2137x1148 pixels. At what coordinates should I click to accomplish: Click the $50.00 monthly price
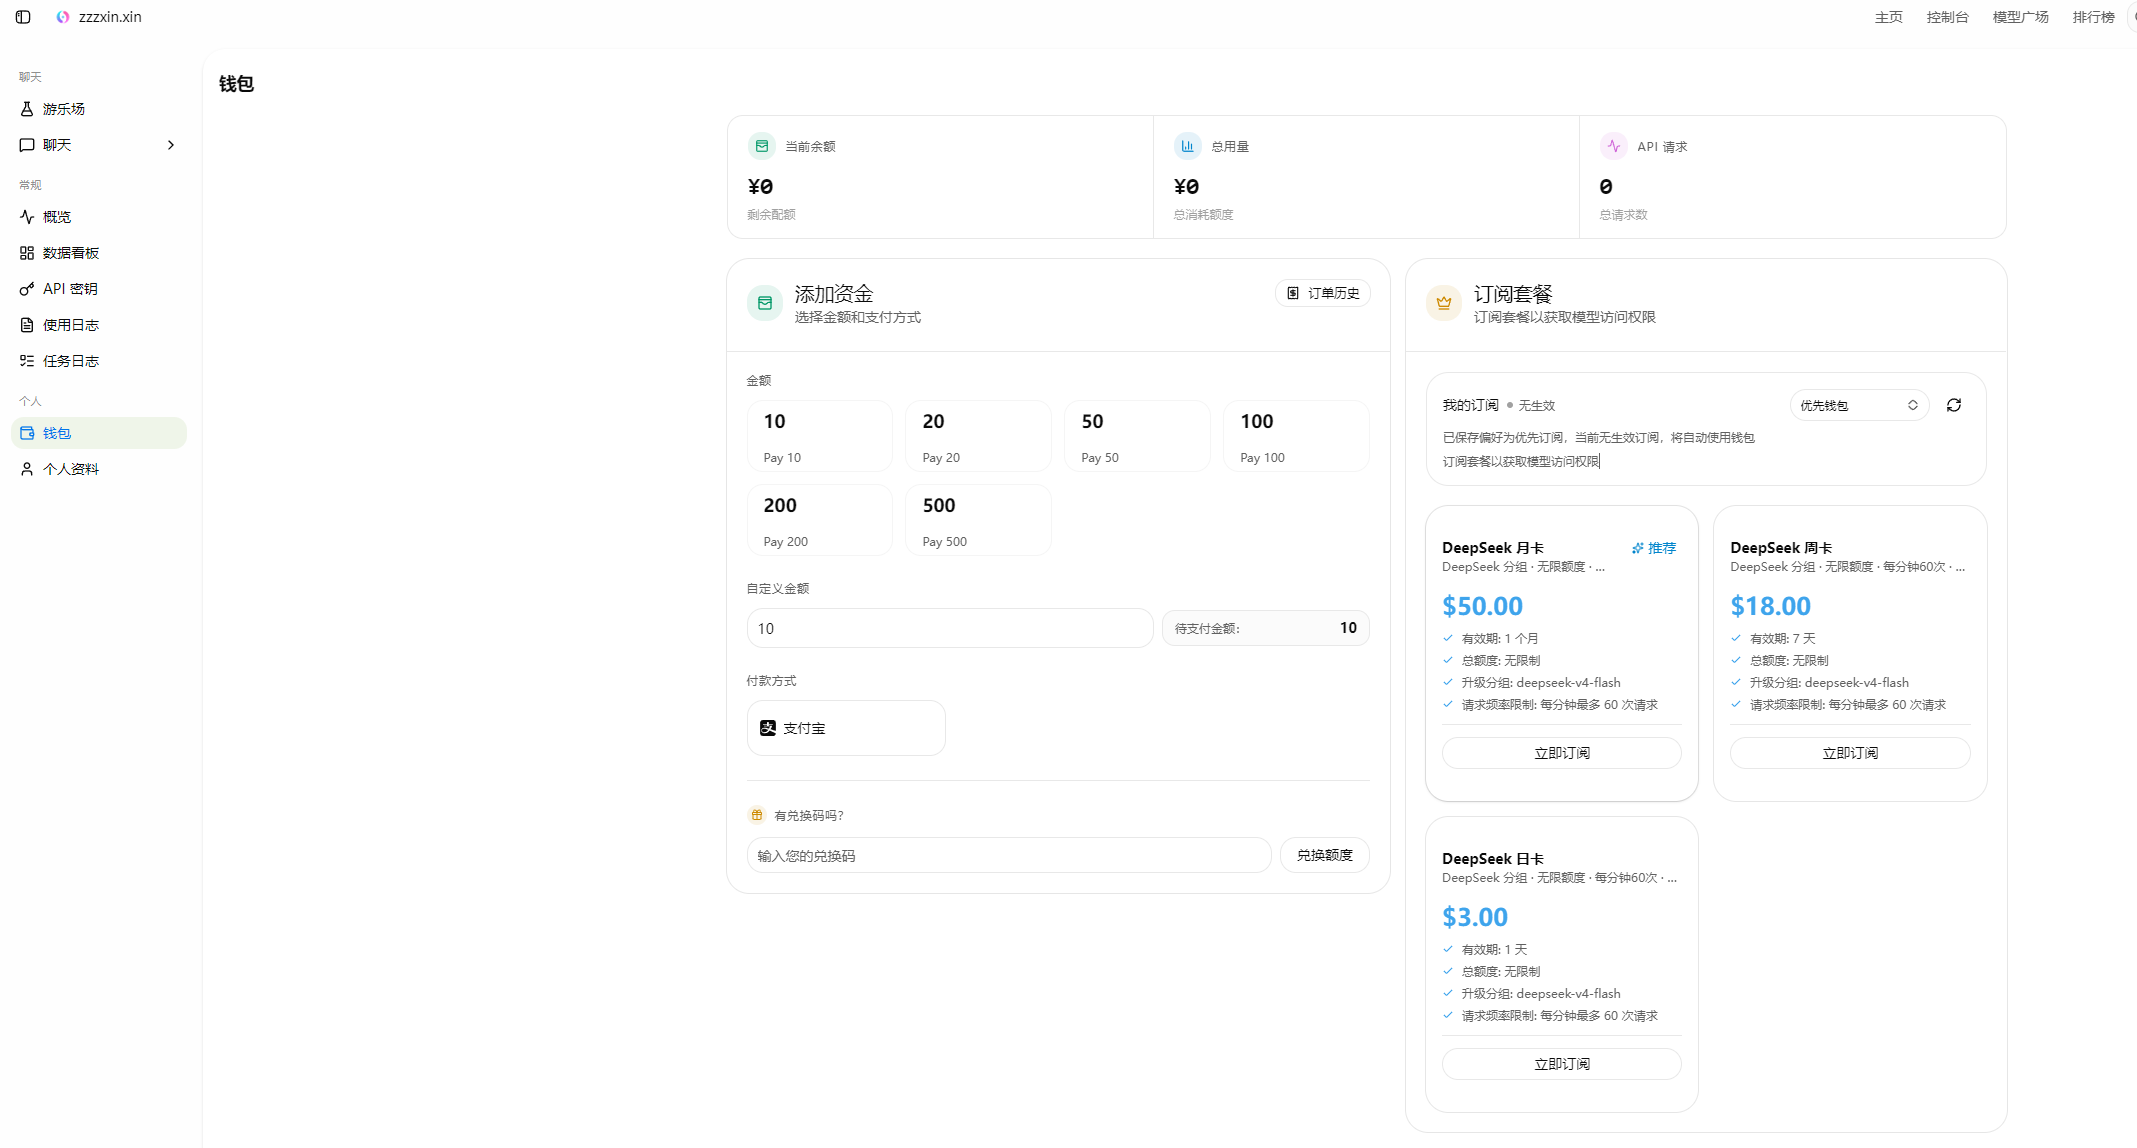pyautogui.click(x=1482, y=606)
